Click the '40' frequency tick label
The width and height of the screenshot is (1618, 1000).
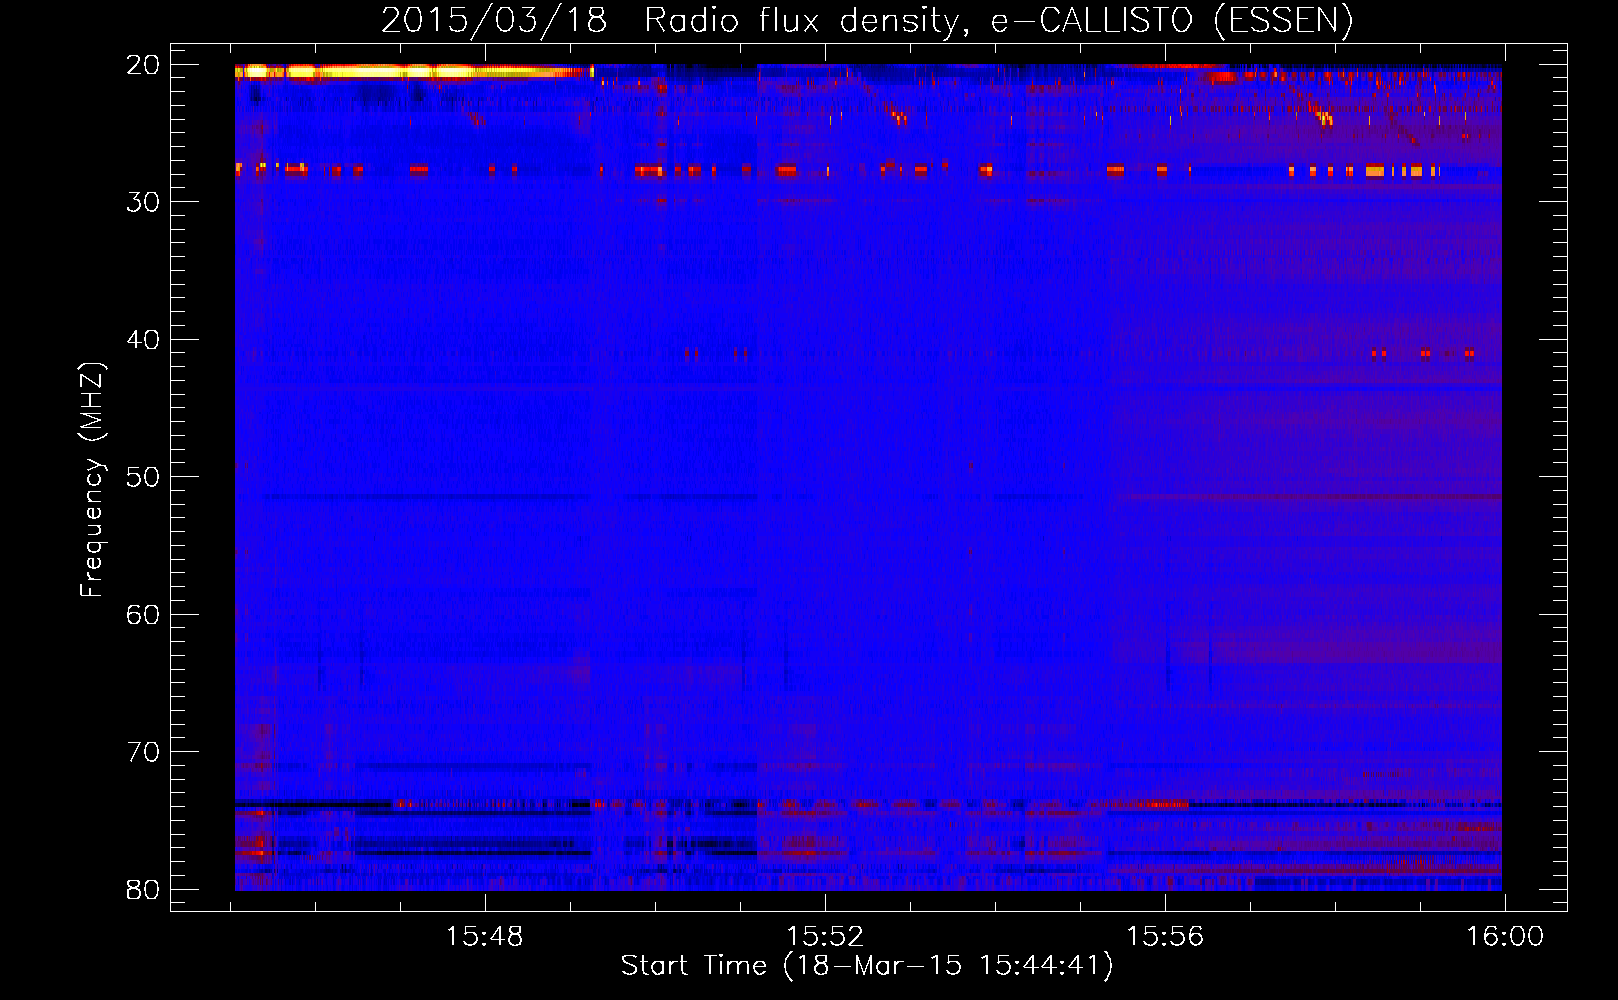coord(143,340)
